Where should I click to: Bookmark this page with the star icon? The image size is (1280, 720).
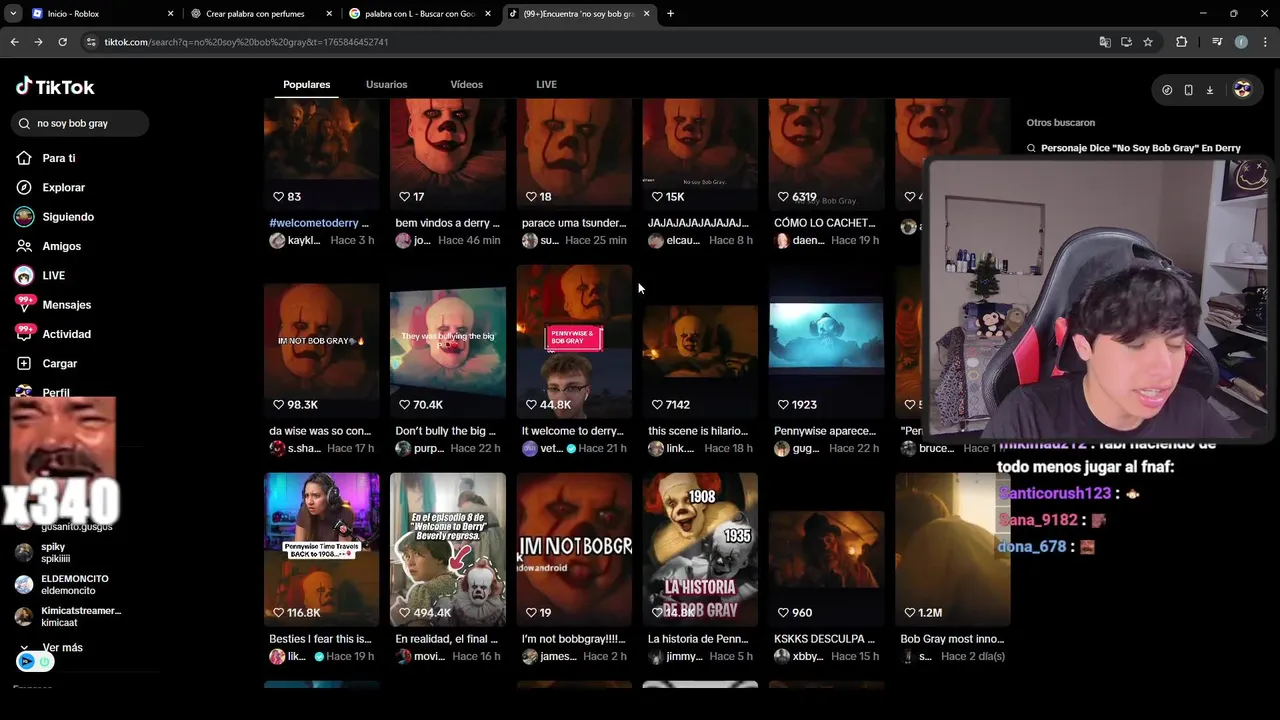pyautogui.click(x=1148, y=42)
